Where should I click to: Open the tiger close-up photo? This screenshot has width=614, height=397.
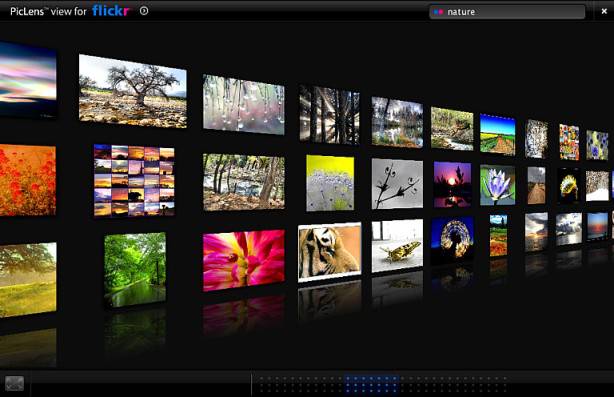pyautogui.click(x=330, y=251)
